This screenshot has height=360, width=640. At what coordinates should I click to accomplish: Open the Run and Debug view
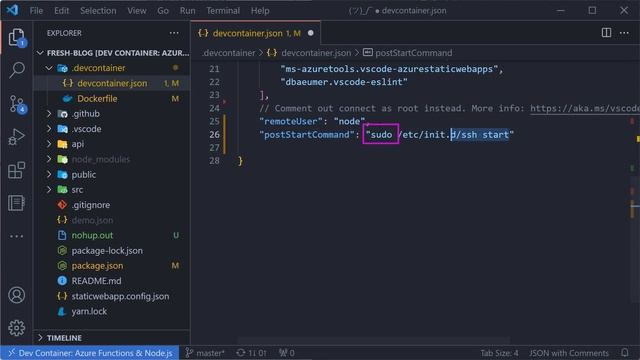tap(16, 137)
